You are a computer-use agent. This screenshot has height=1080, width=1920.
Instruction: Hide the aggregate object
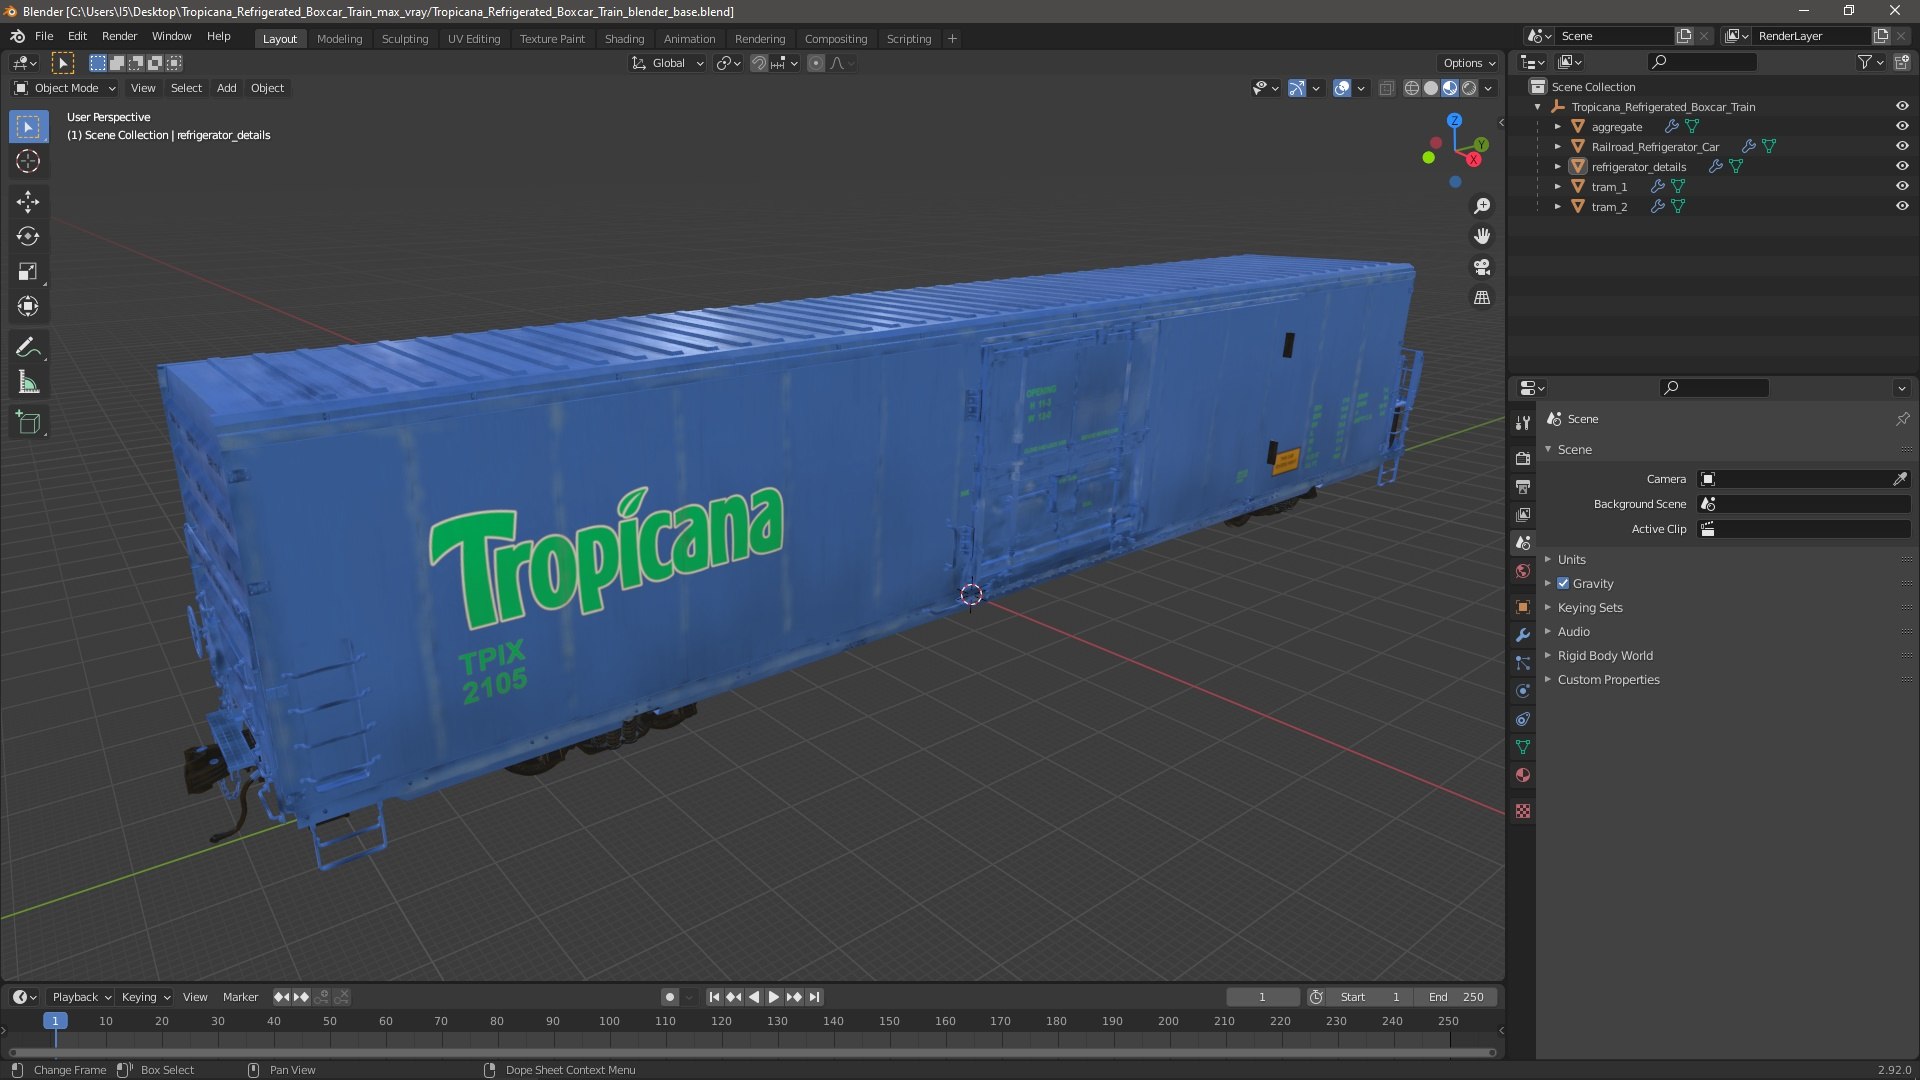click(x=1902, y=126)
